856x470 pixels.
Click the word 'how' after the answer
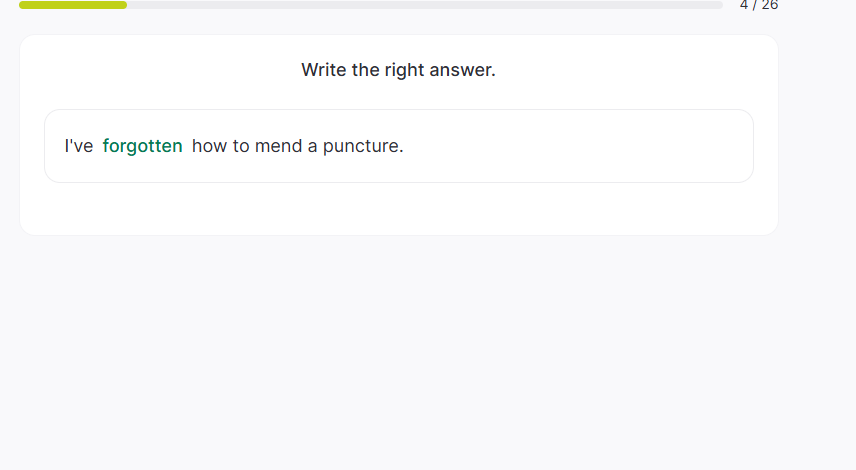coord(209,146)
